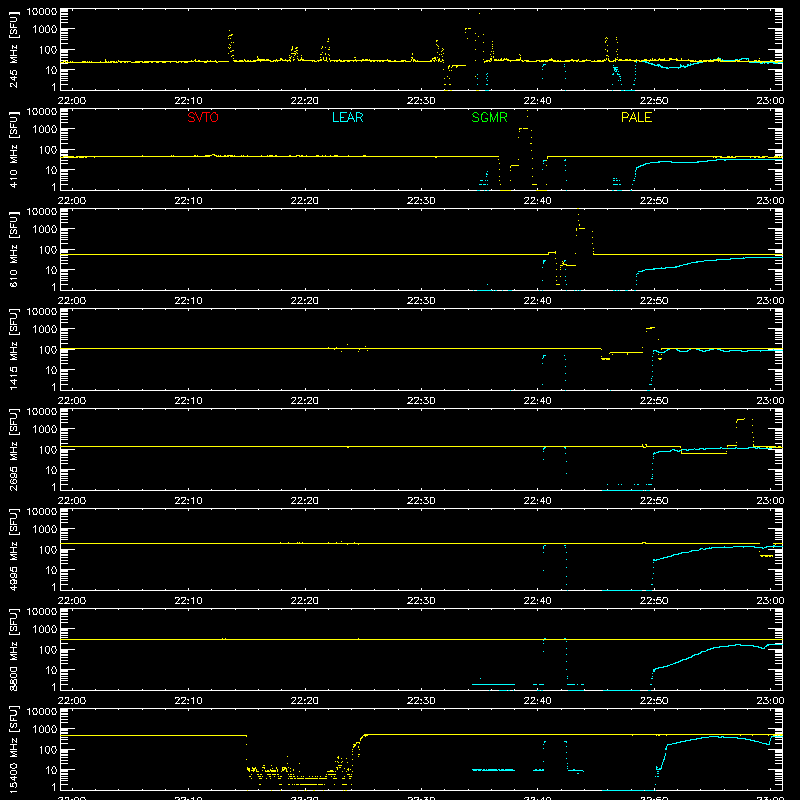Viewport: 800px width, 800px height.
Task: Click the 10 y-axis value on 15400 MHz plot
Action: tap(49, 770)
